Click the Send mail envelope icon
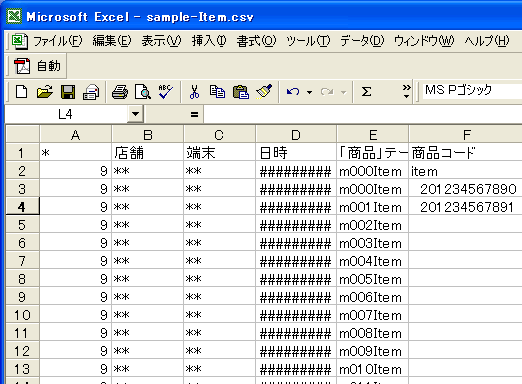 tap(91, 92)
